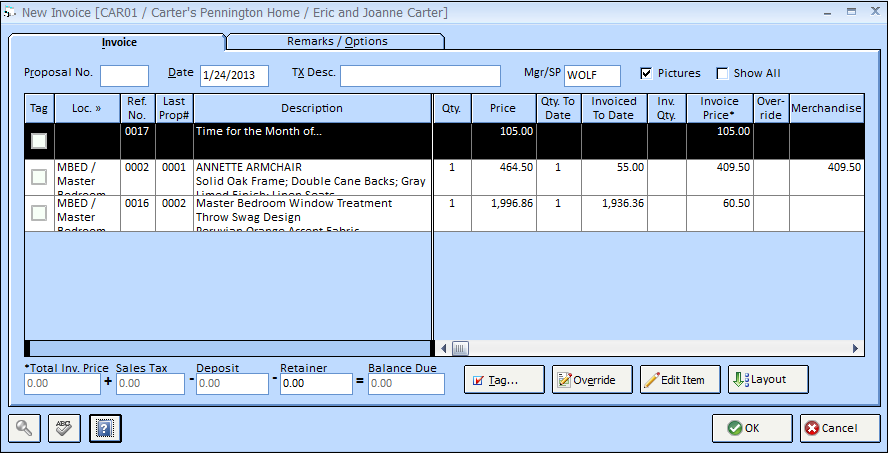Image resolution: width=888 pixels, height=453 pixels.
Task: Click into the Proposal No. field
Action: coord(125,76)
